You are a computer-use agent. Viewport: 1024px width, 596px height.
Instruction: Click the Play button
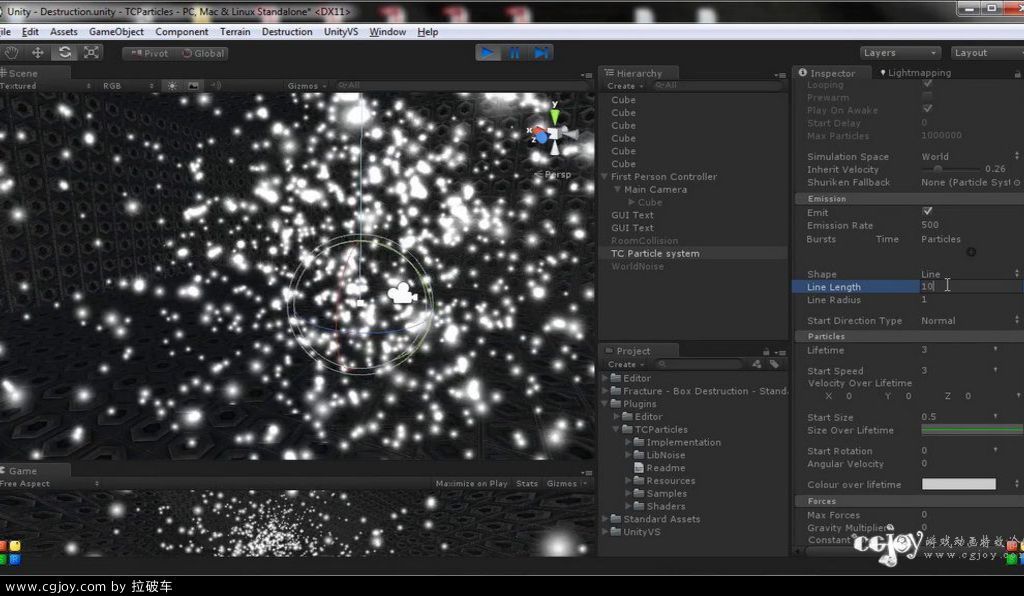[x=487, y=53]
